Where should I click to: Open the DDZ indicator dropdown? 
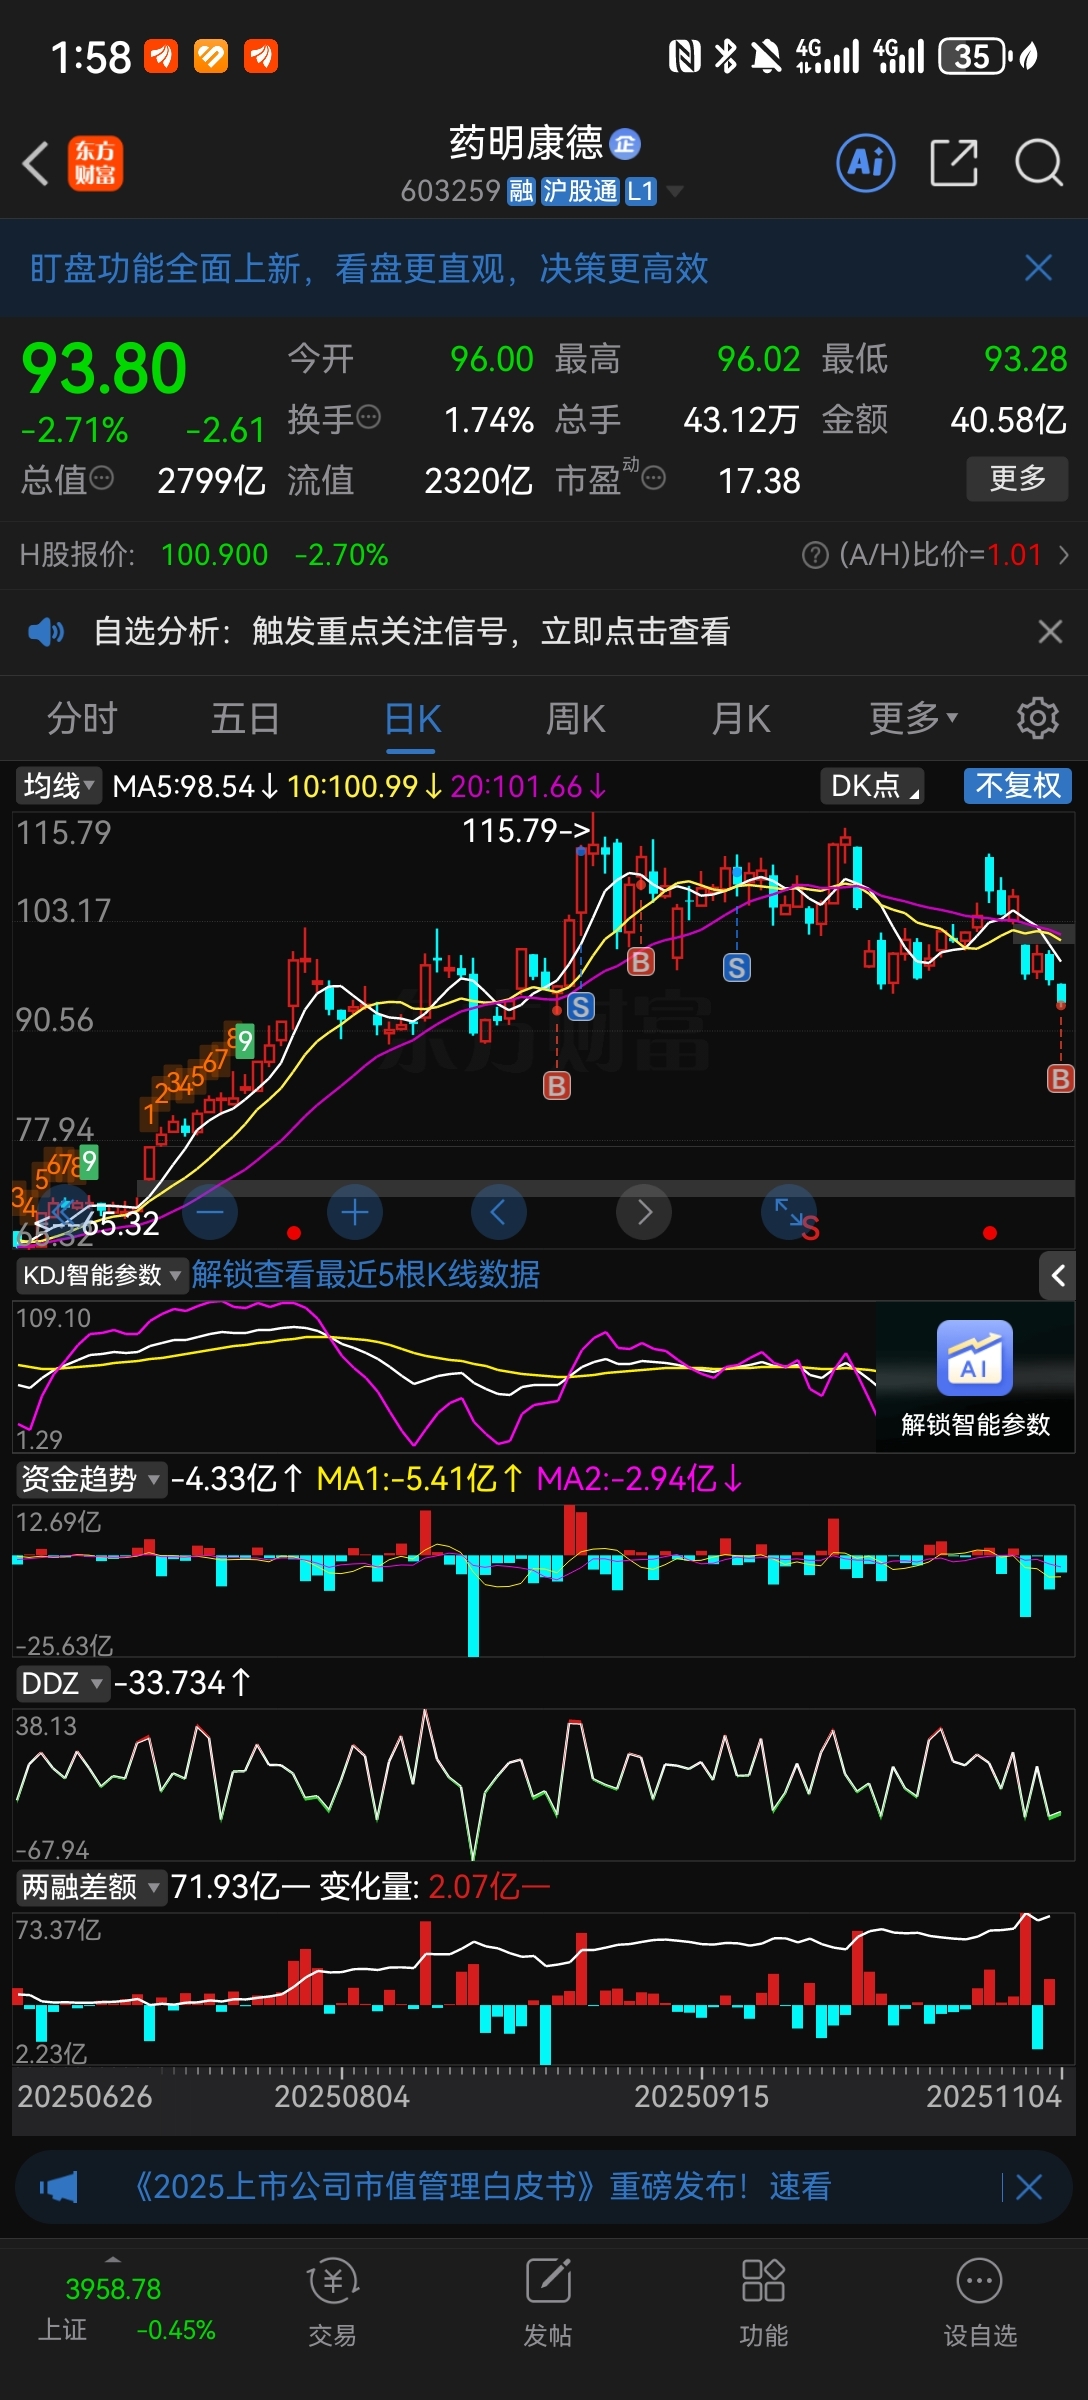[62, 1683]
